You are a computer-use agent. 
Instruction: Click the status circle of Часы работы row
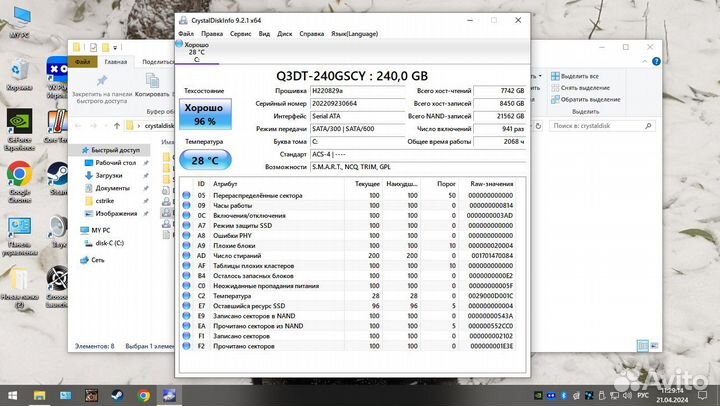coord(186,205)
